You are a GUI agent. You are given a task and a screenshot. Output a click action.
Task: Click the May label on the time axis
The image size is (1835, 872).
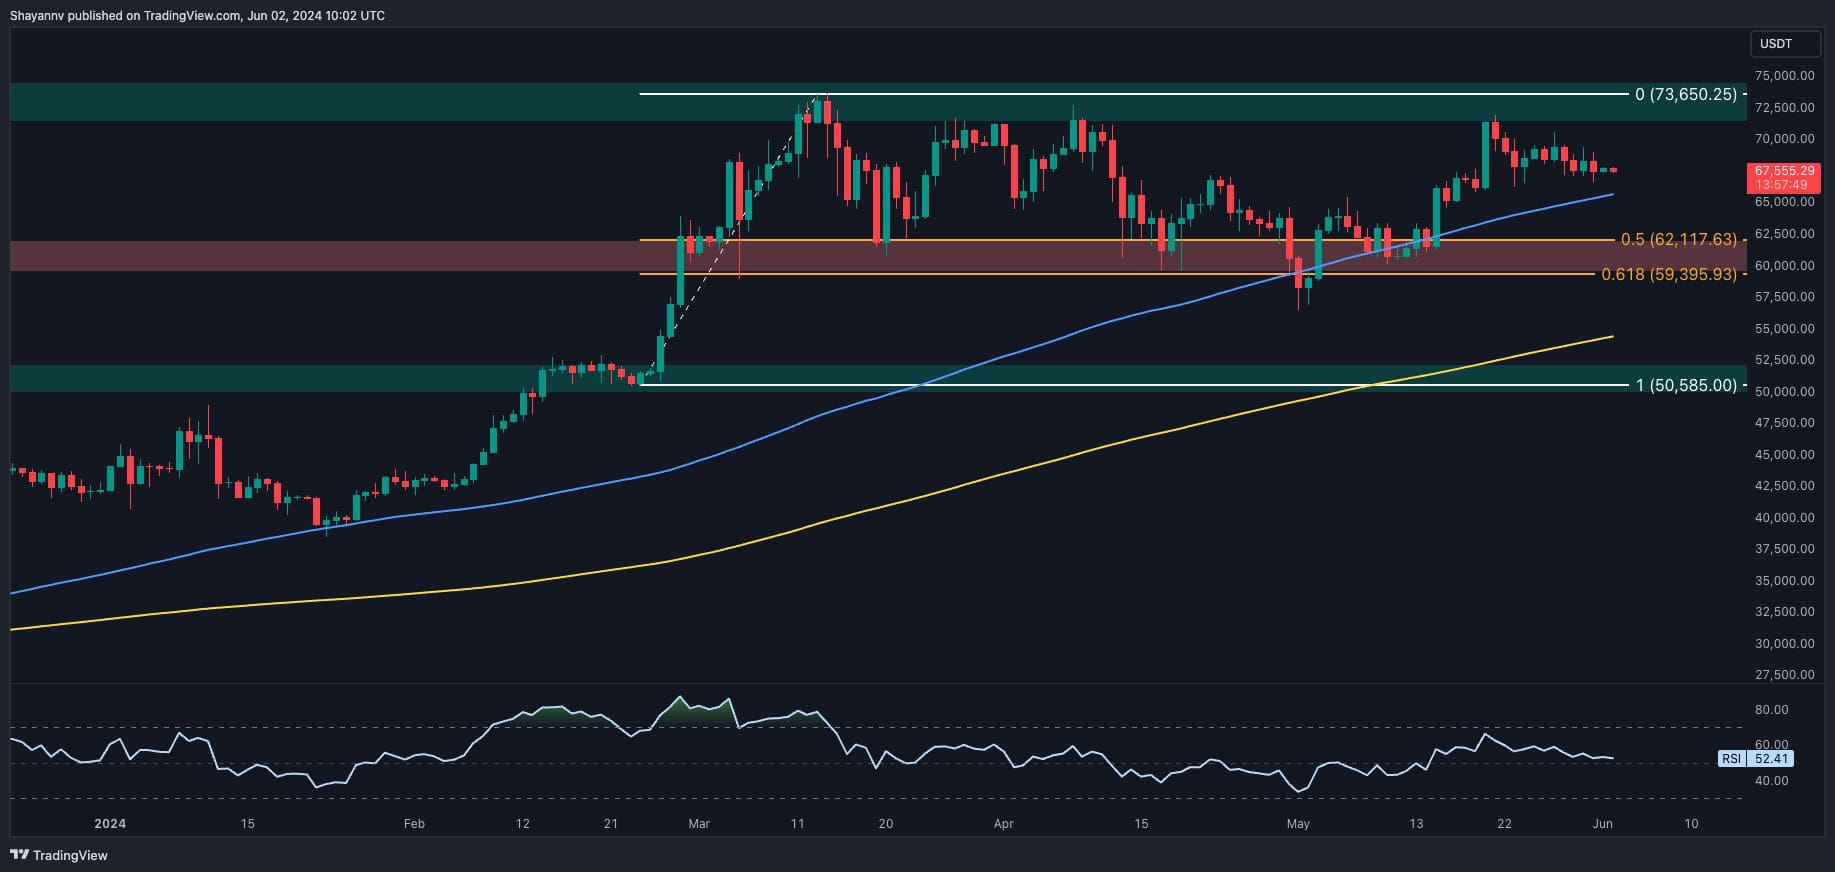pyautogui.click(x=1297, y=824)
